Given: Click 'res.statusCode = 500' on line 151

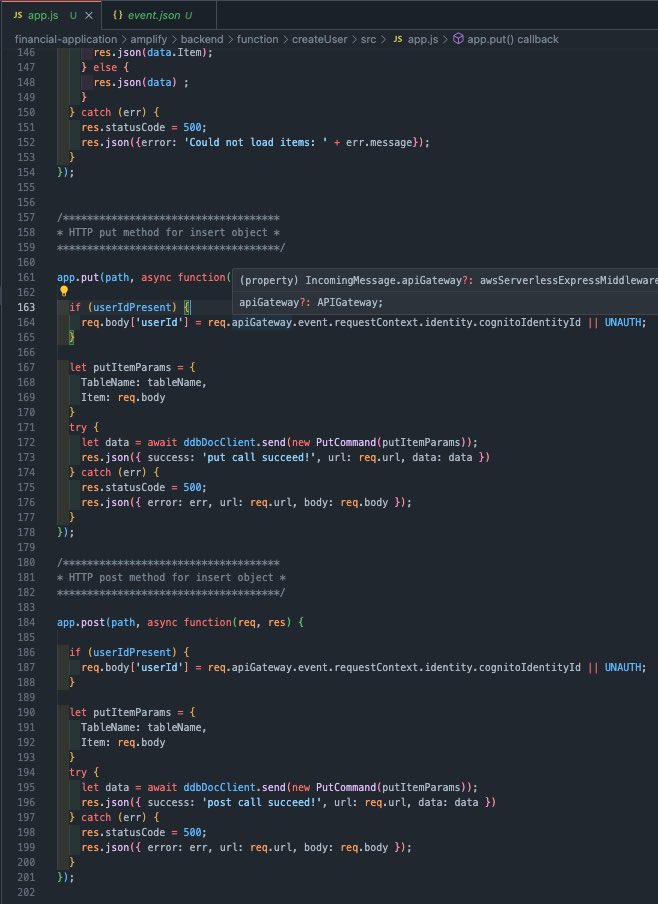Looking at the screenshot, I should coord(141,127).
